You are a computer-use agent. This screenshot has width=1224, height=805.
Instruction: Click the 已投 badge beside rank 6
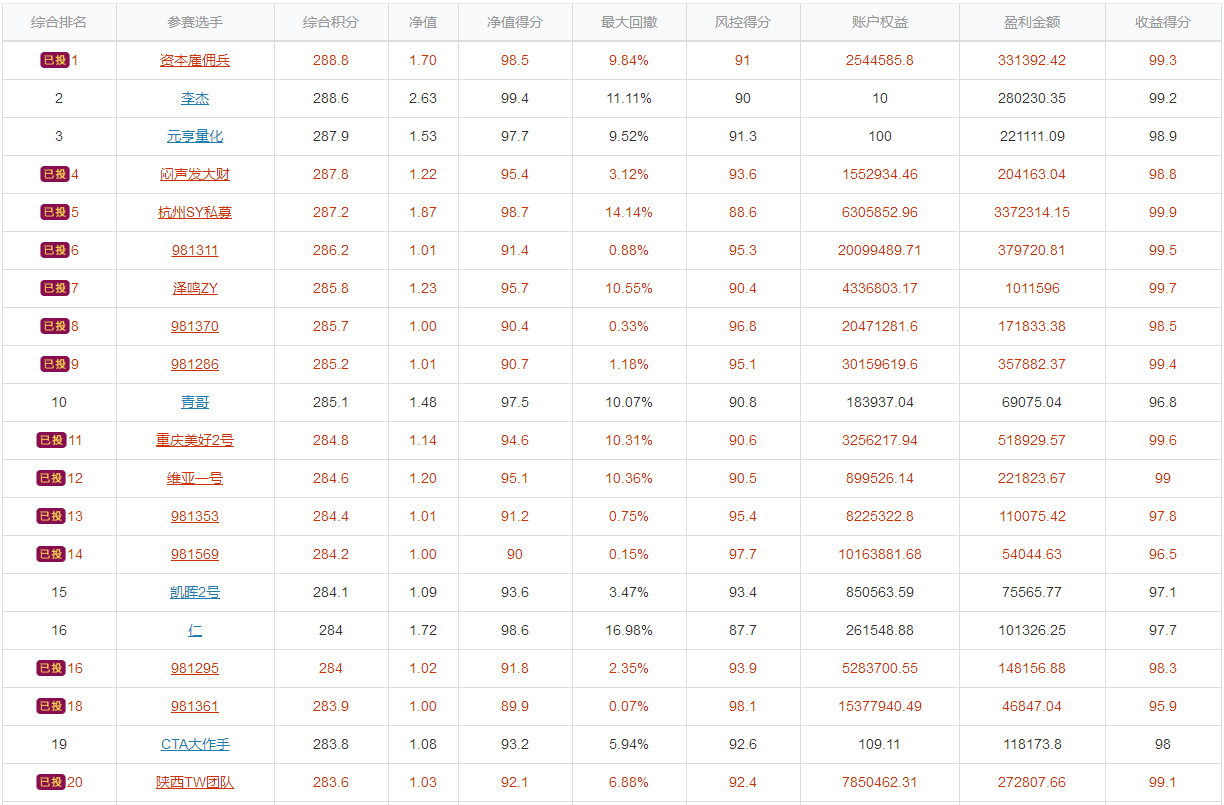click(x=54, y=250)
